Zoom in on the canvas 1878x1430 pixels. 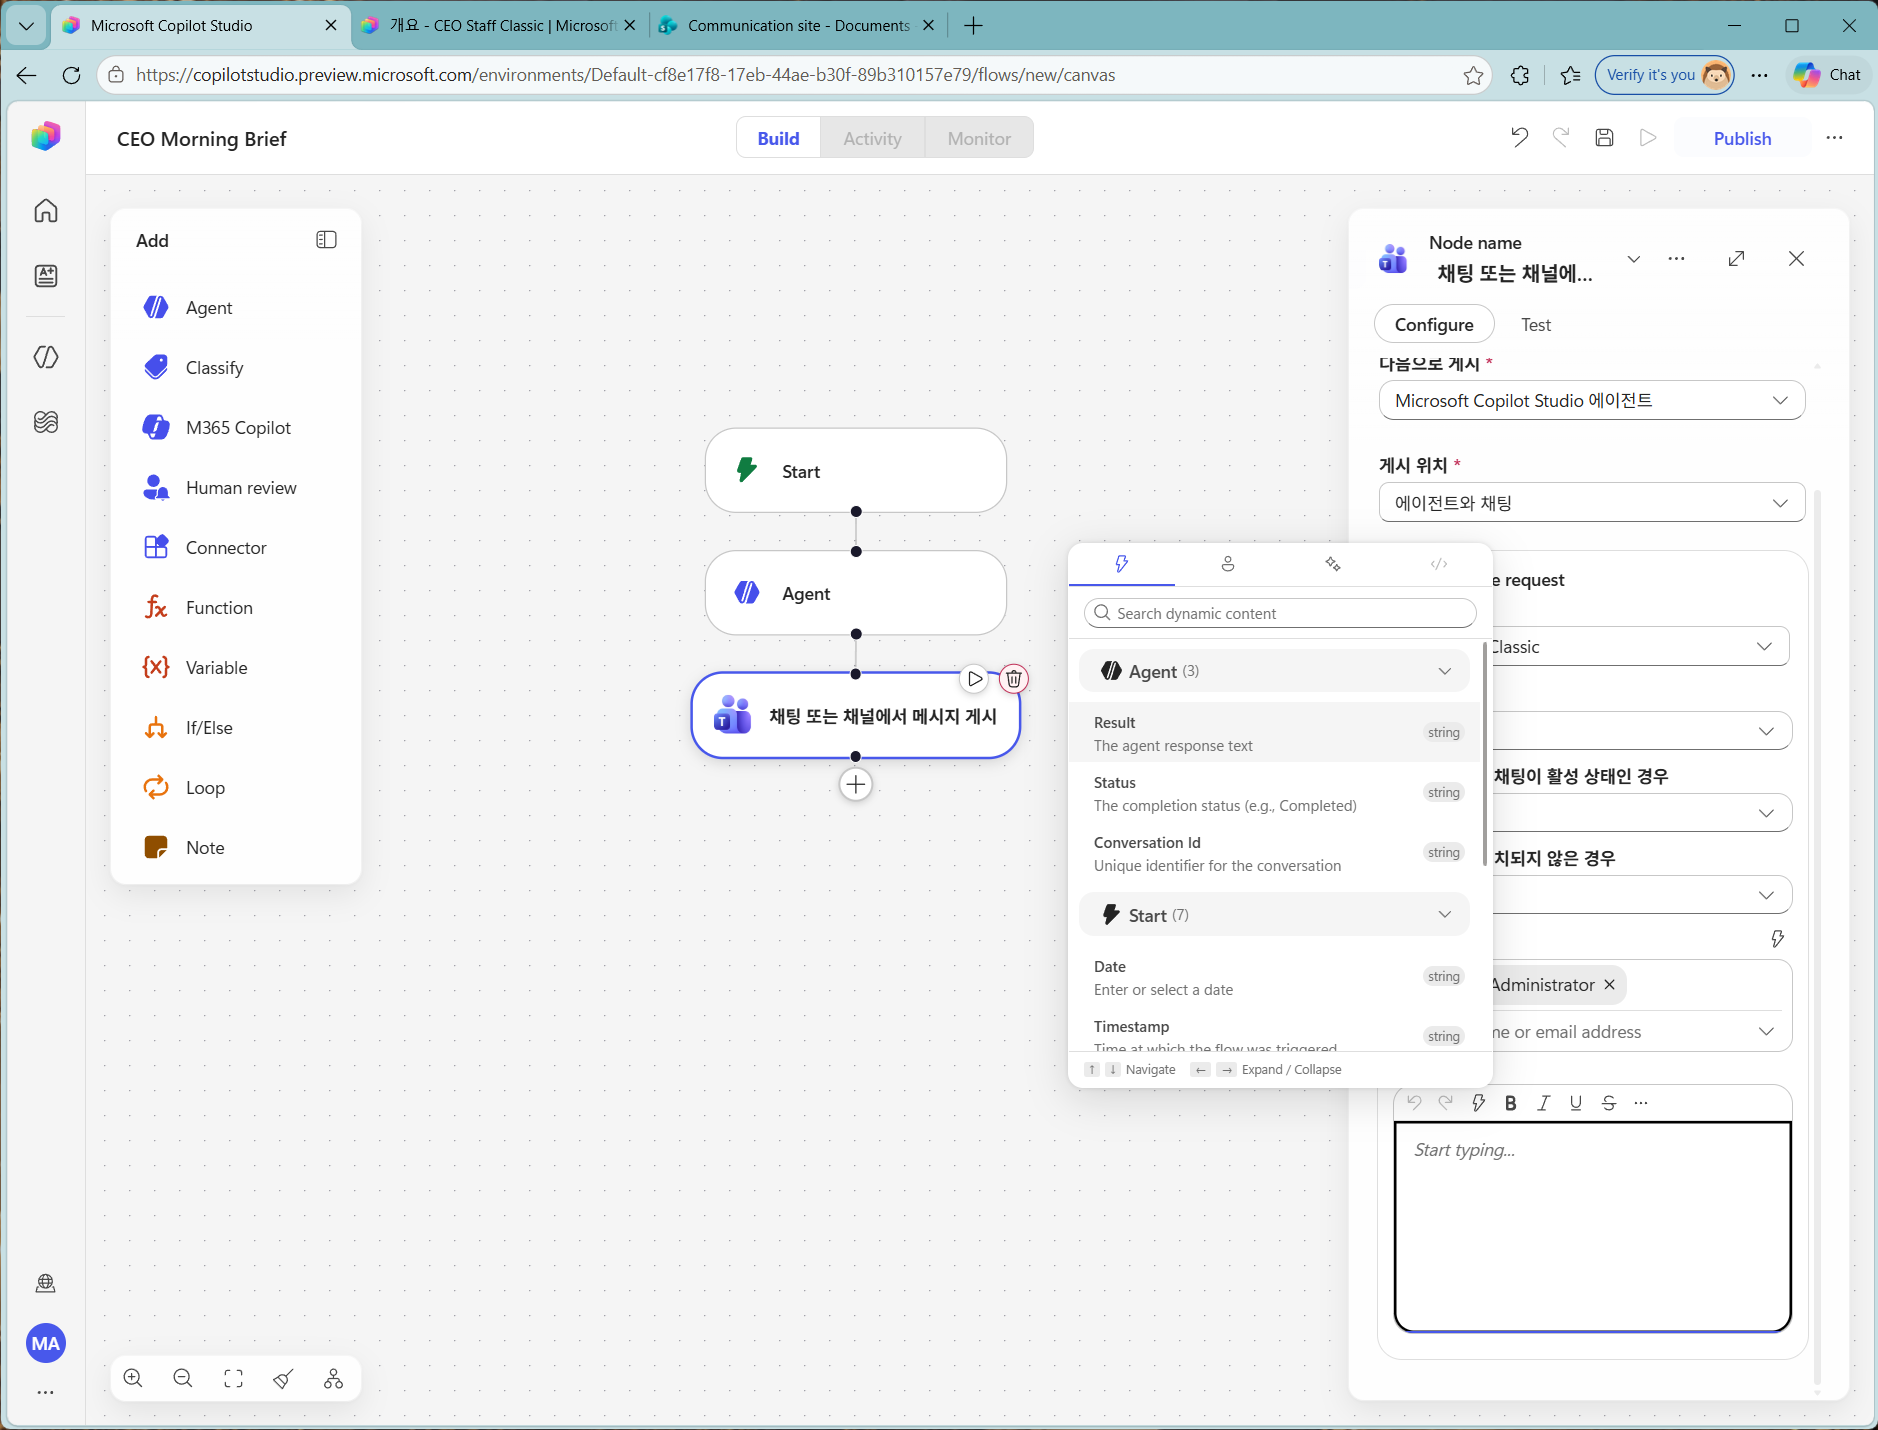tap(133, 1379)
